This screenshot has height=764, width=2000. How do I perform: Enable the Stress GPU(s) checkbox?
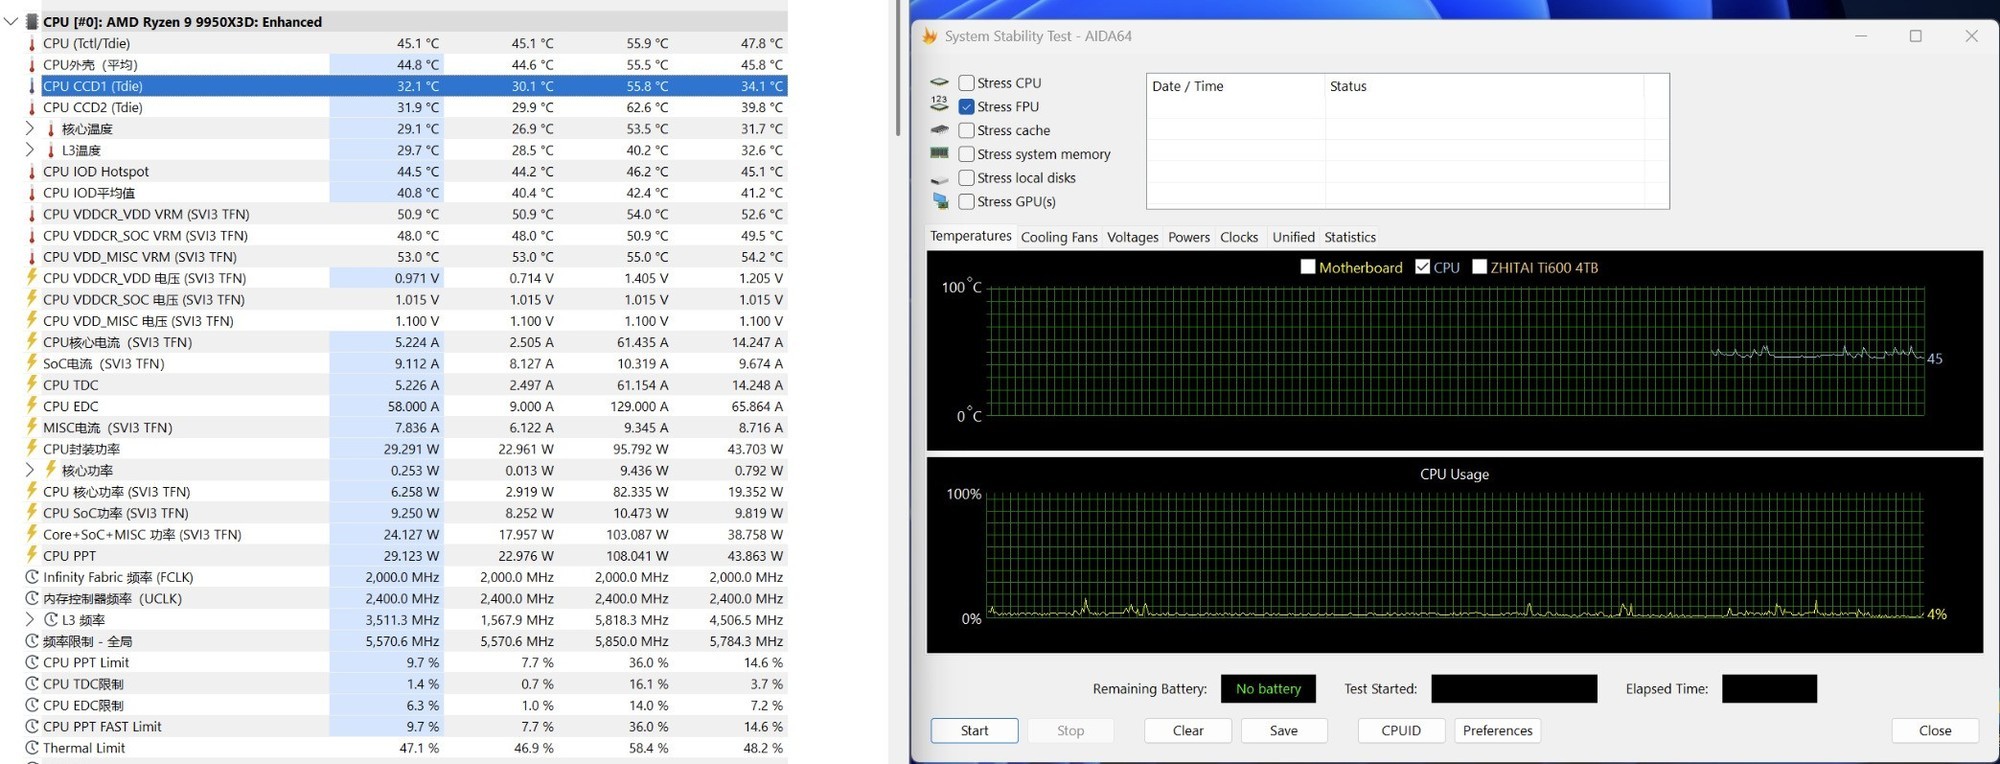[966, 201]
